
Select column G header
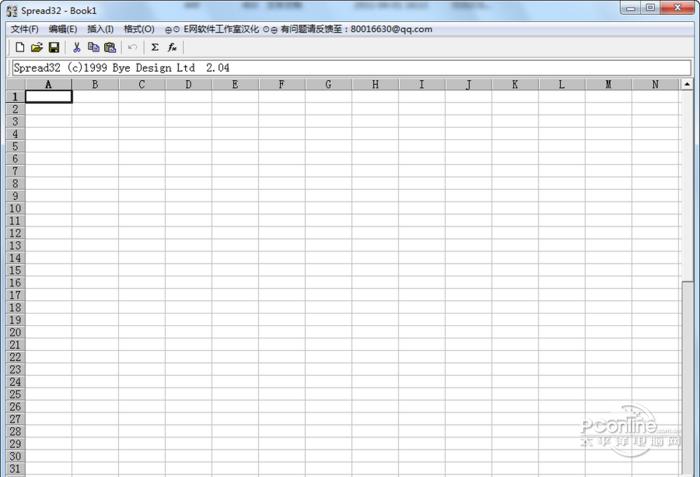click(328, 84)
